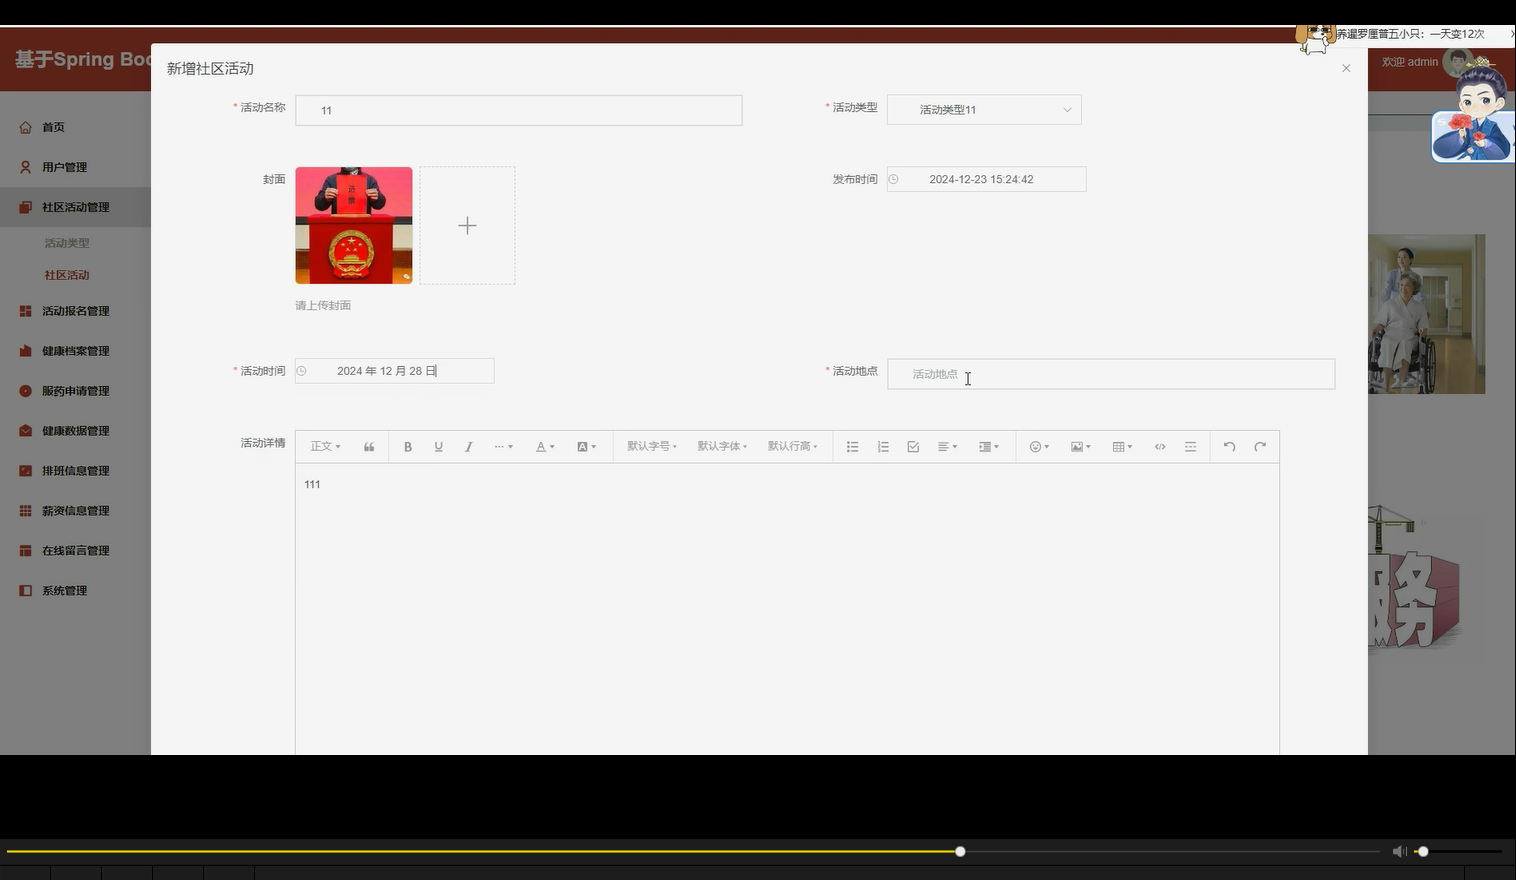Open insert table menu in editor
This screenshot has height=880, width=1516.
click(1122, 447)
